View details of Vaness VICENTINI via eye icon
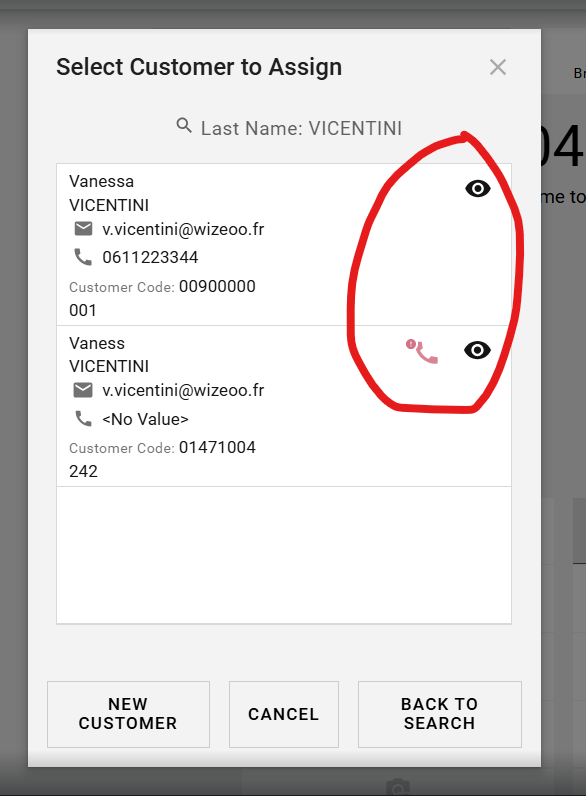This screenshot has width=586, height=796. (x=477, y=350)
